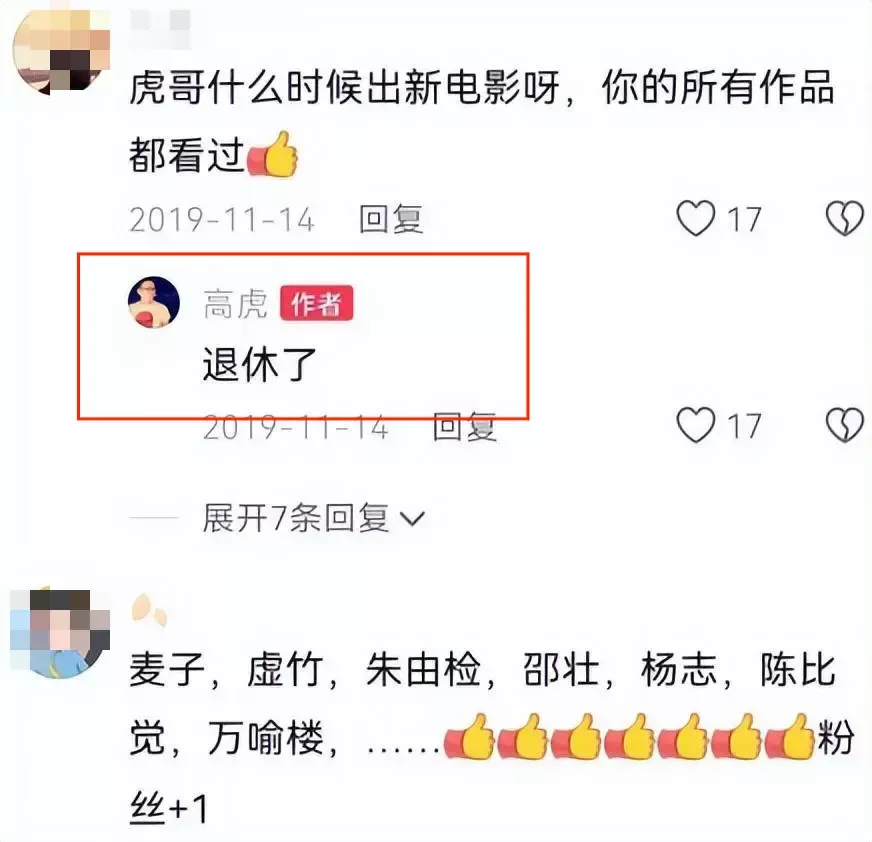Like the top comment asking about new movies
872x842 pixels.
pos(695,218)
